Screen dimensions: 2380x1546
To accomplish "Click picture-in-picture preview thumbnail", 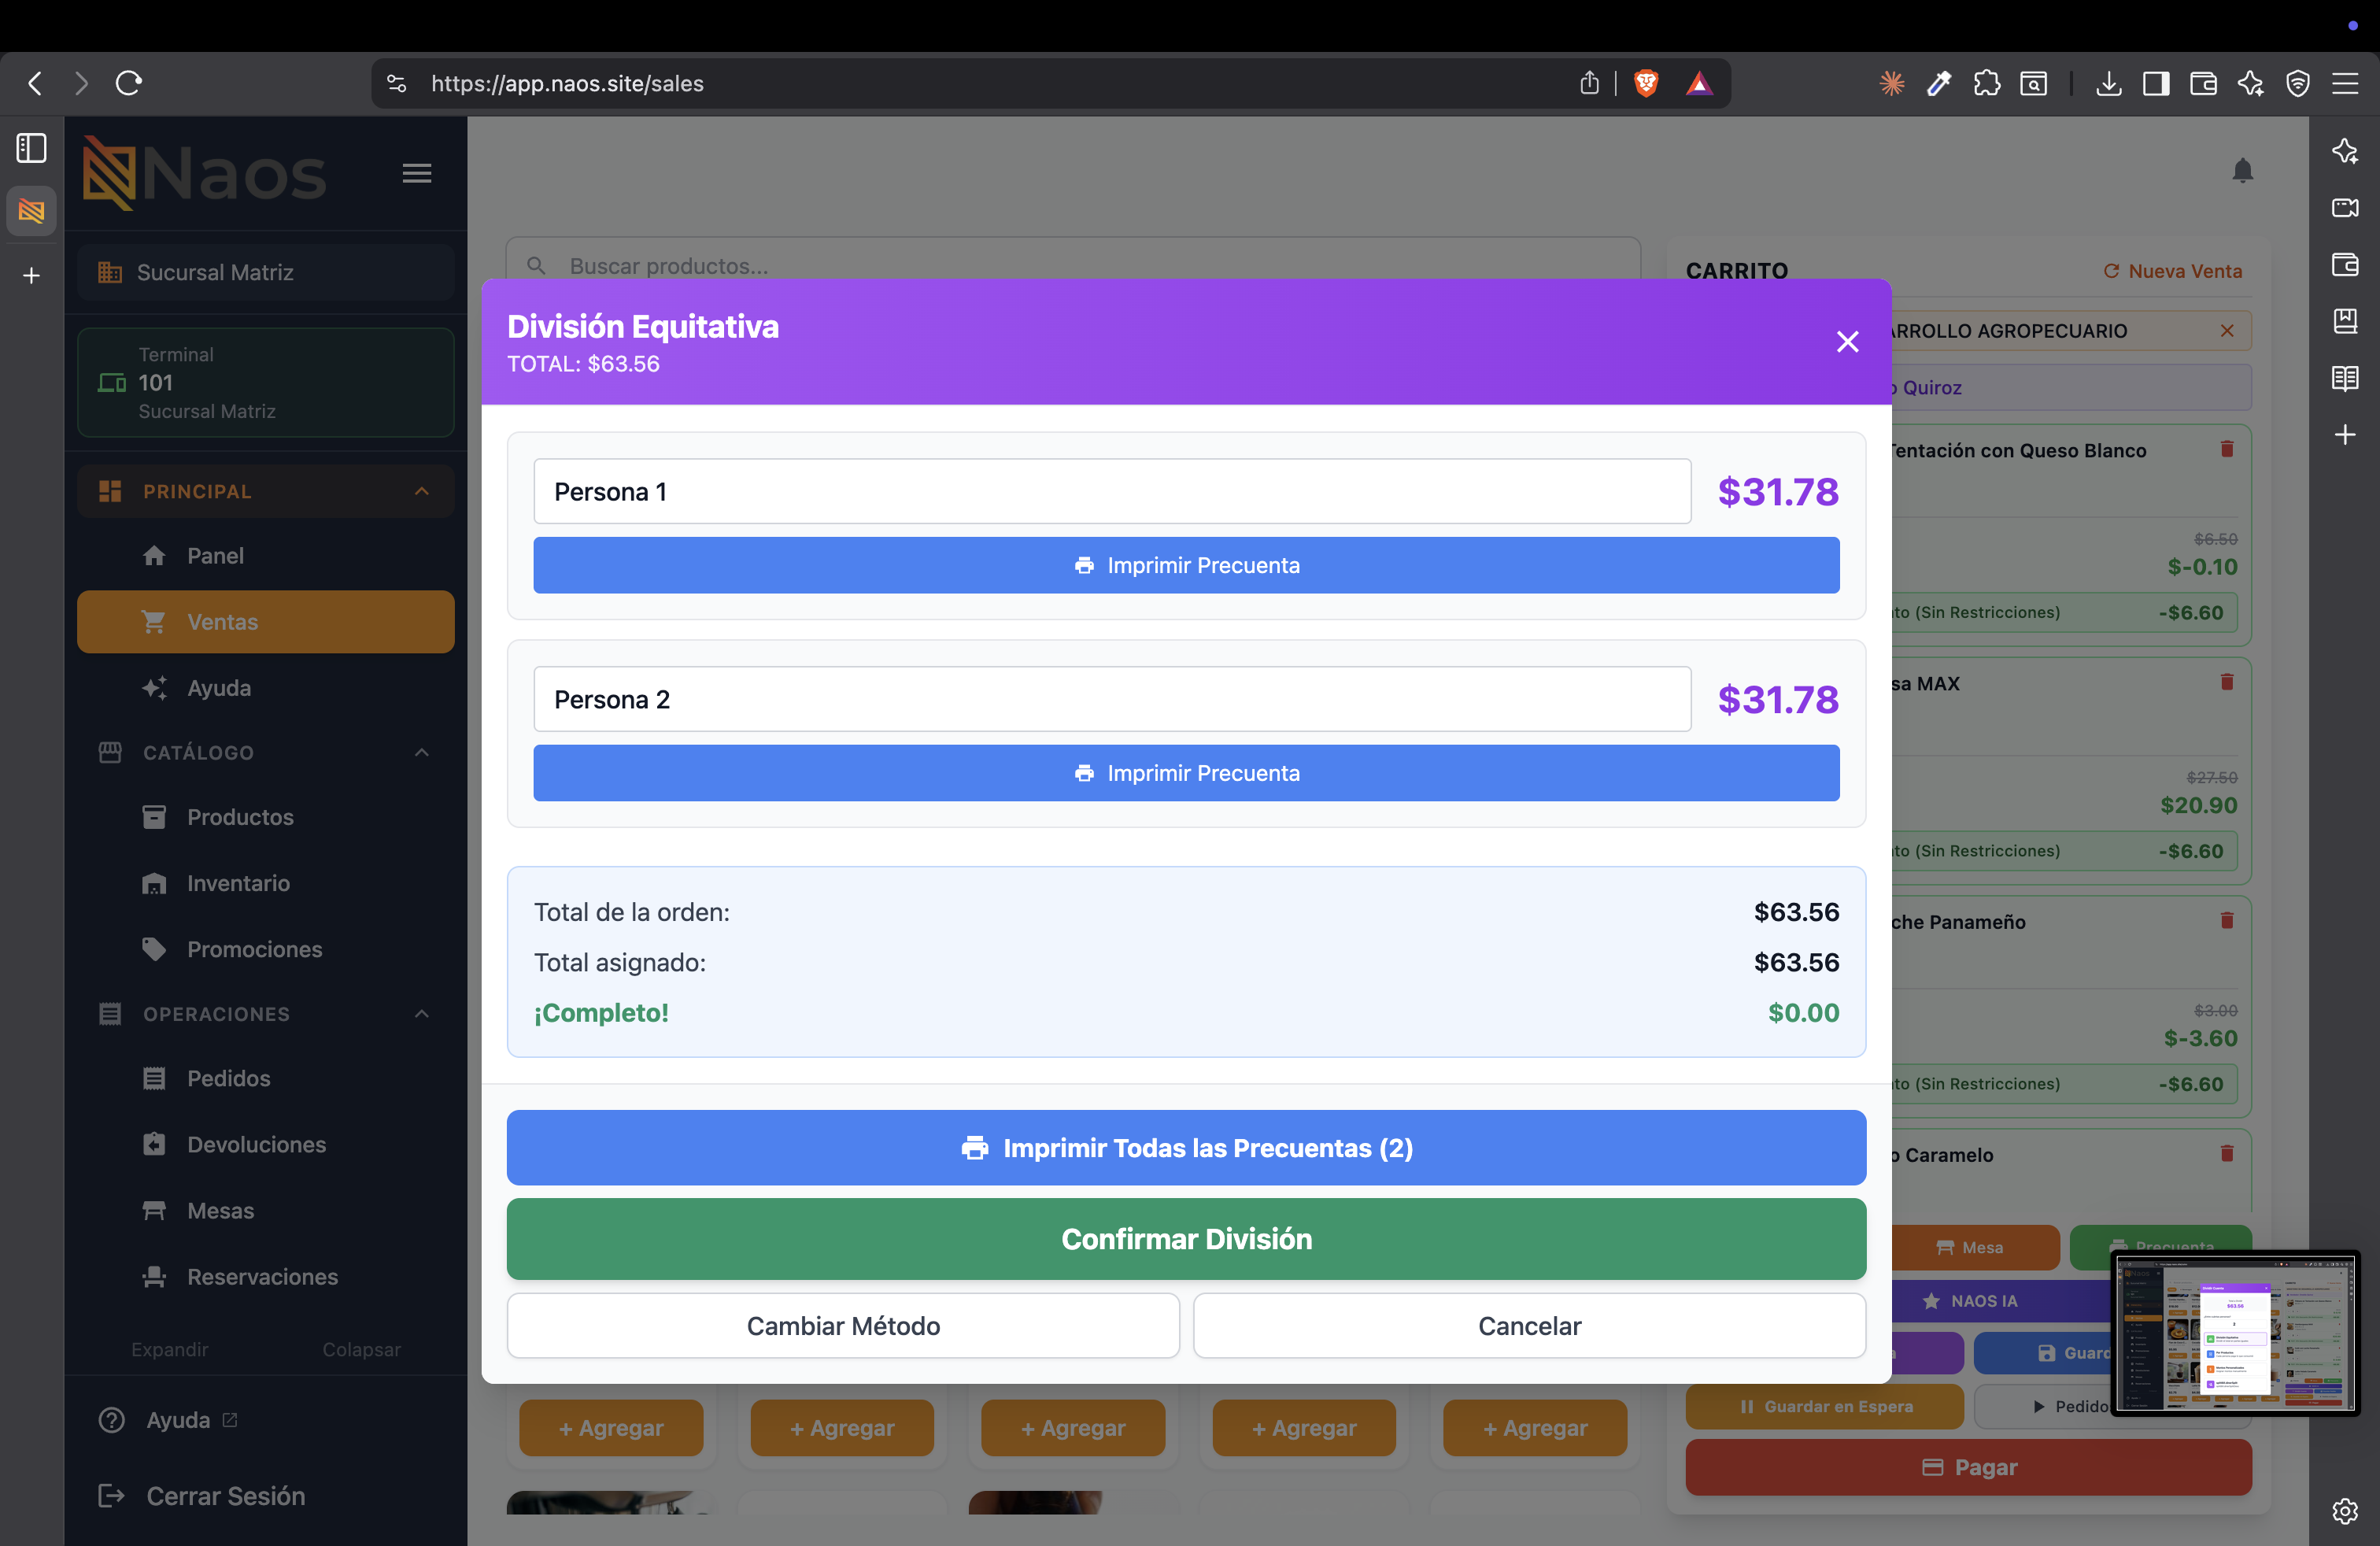I will pos(2236,1332).
